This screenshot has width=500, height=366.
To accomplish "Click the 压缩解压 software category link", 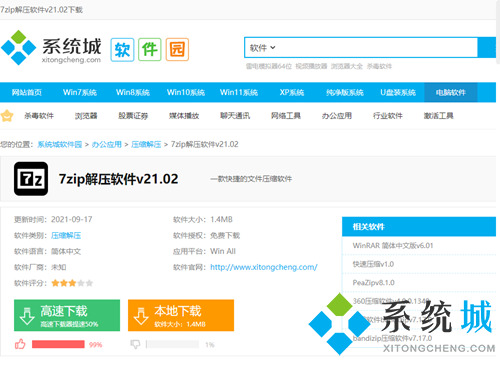I will [66, 235].
